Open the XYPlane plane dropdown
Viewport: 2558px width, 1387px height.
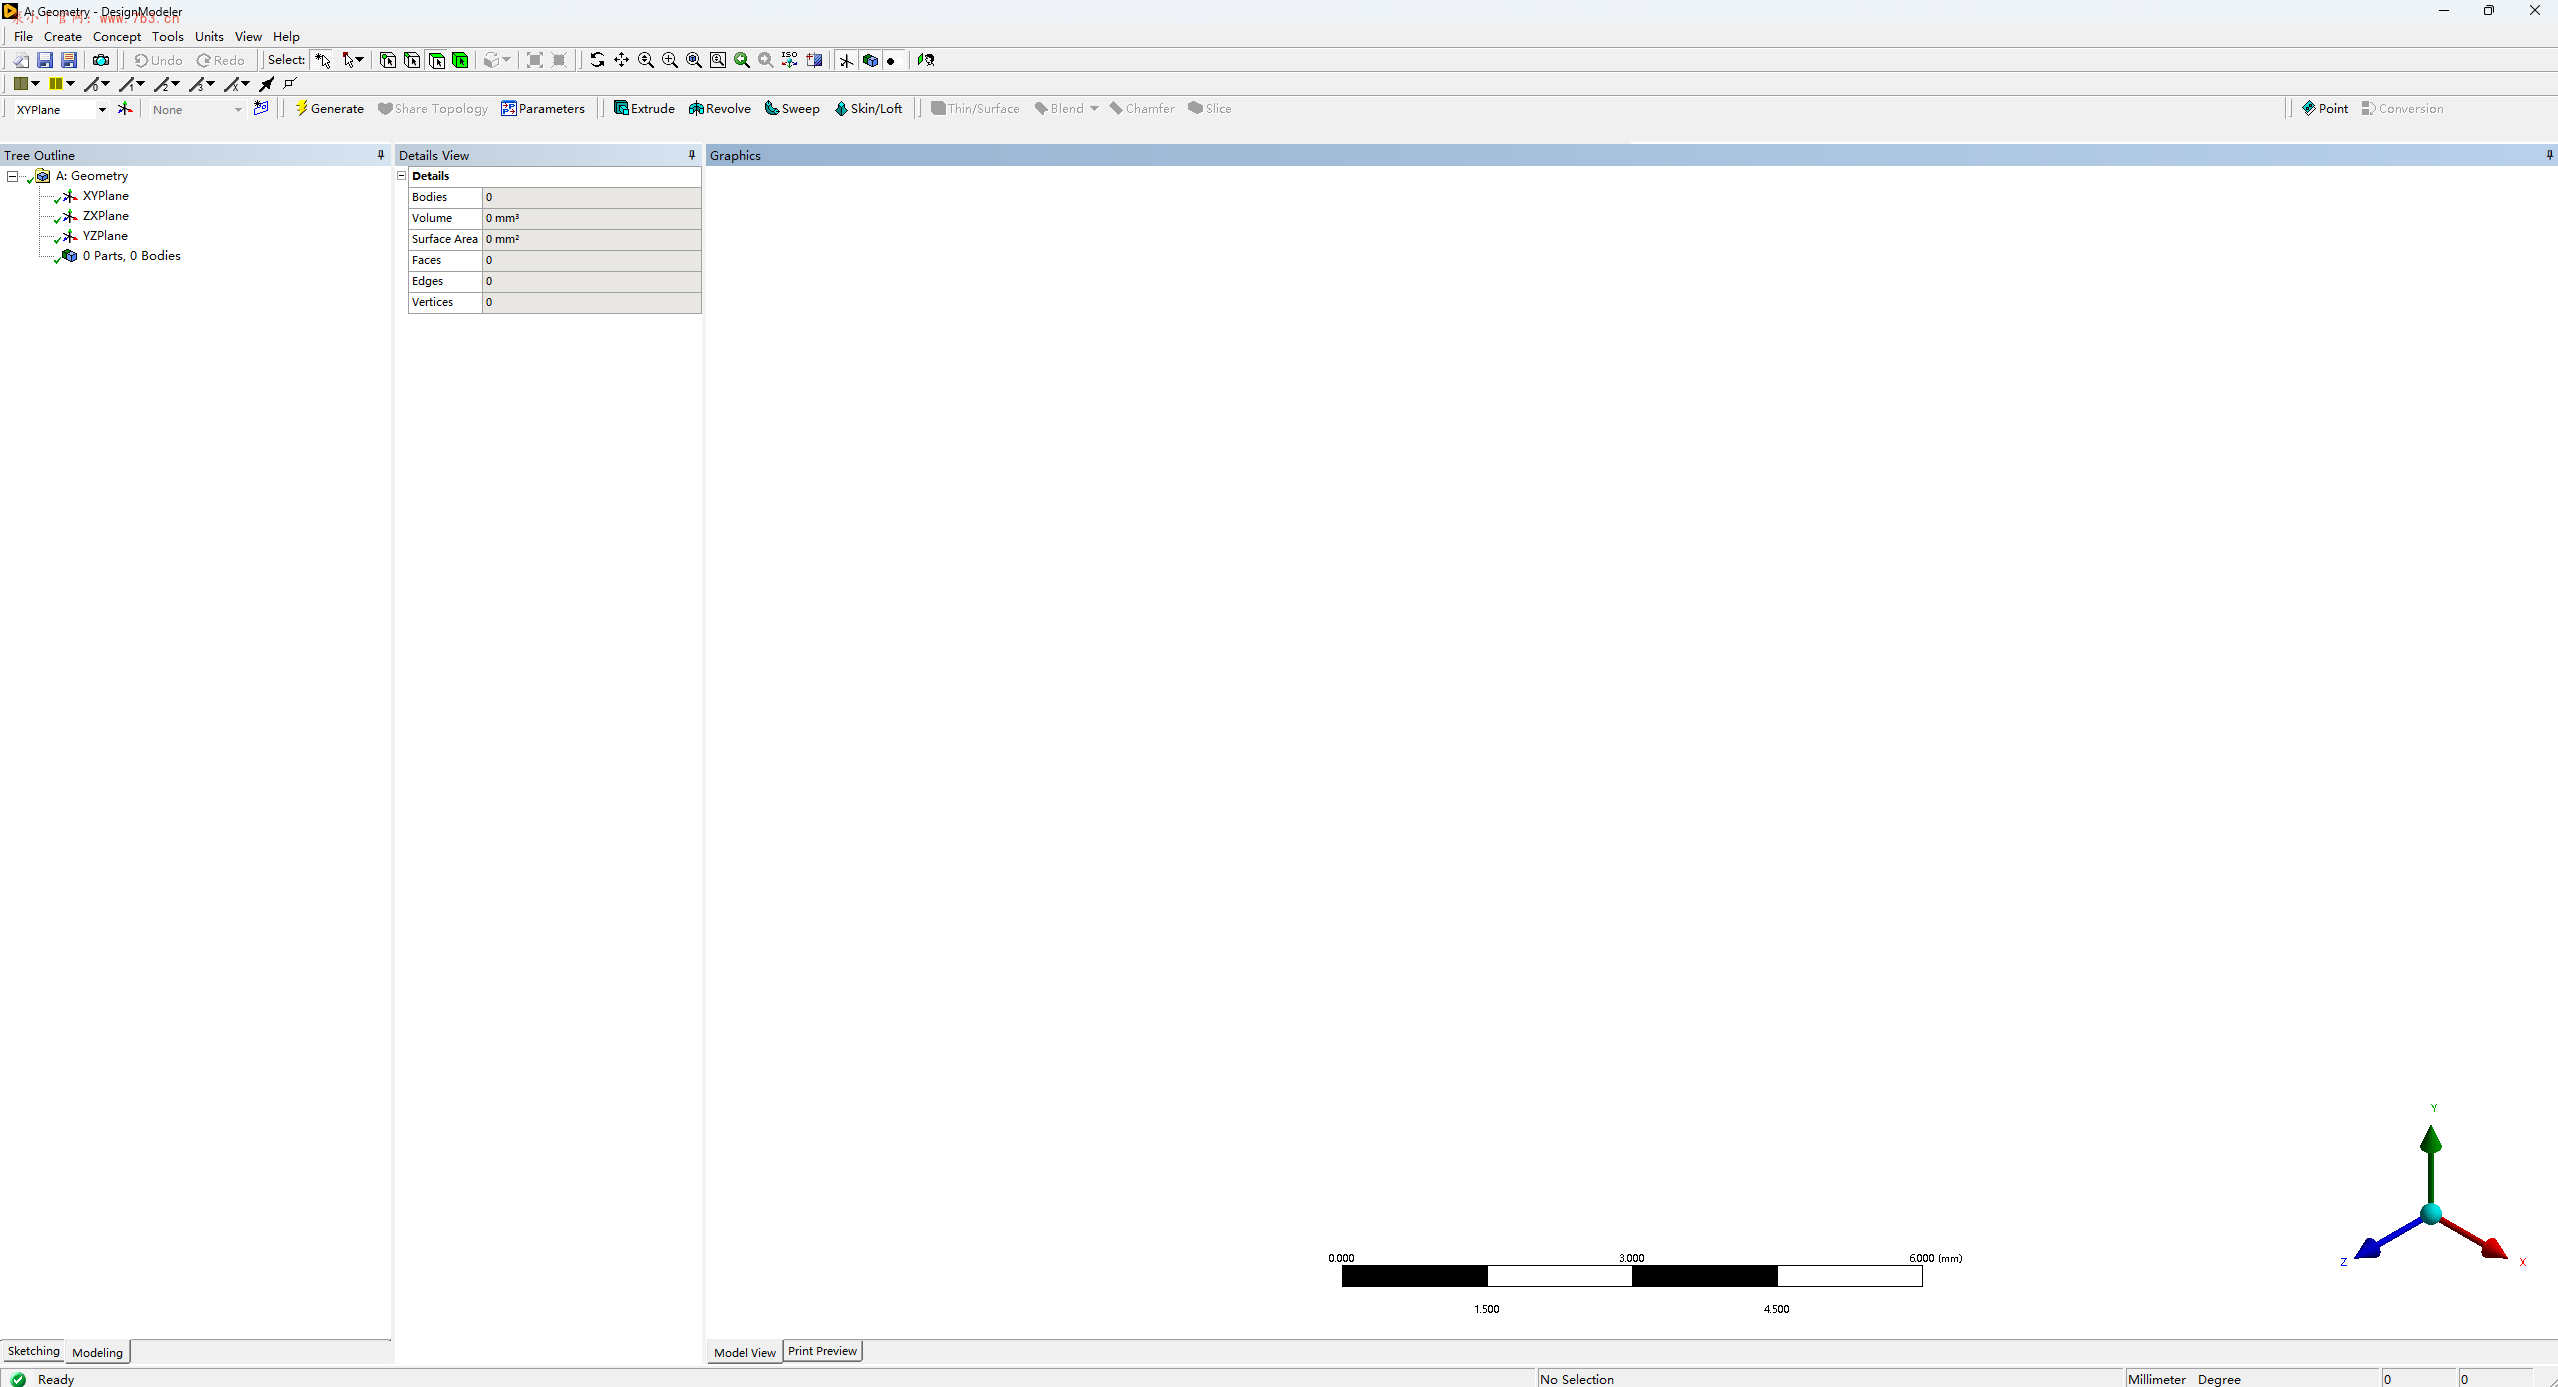[102, 110]
